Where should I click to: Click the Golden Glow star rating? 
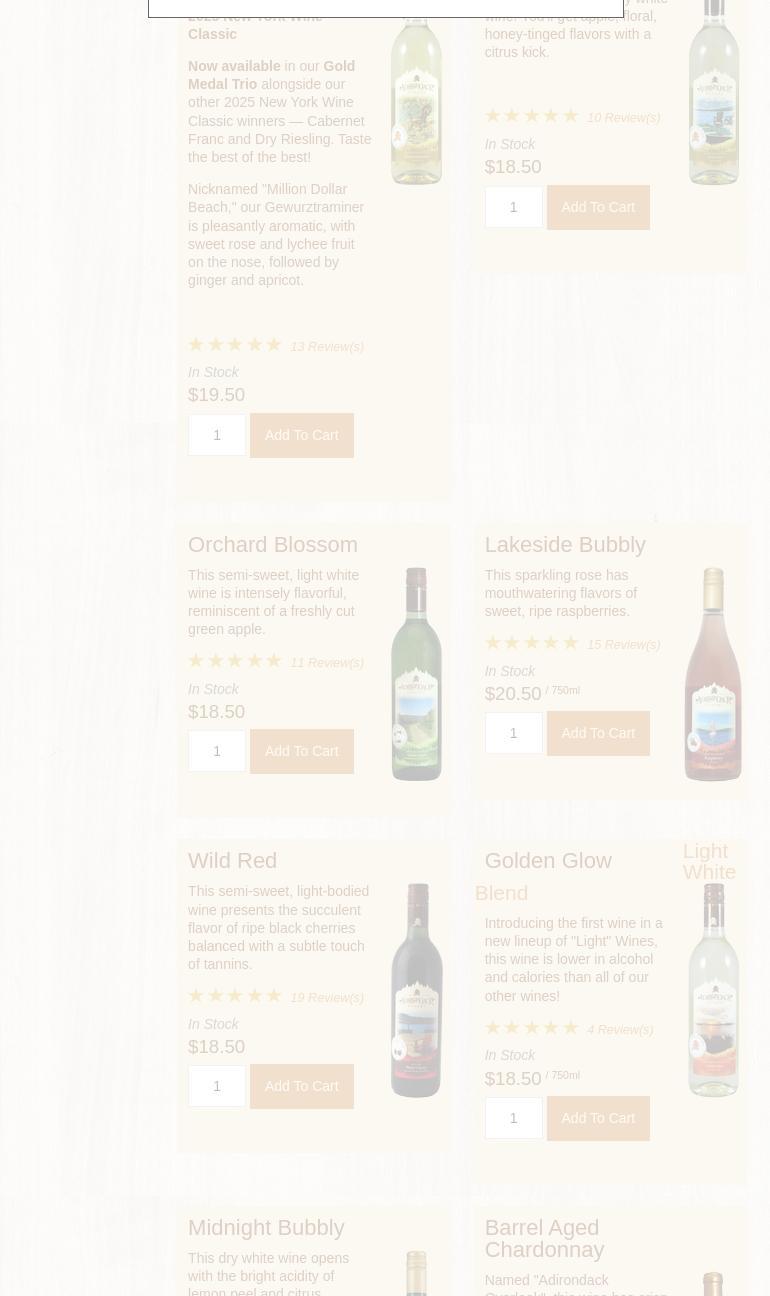532,1027
